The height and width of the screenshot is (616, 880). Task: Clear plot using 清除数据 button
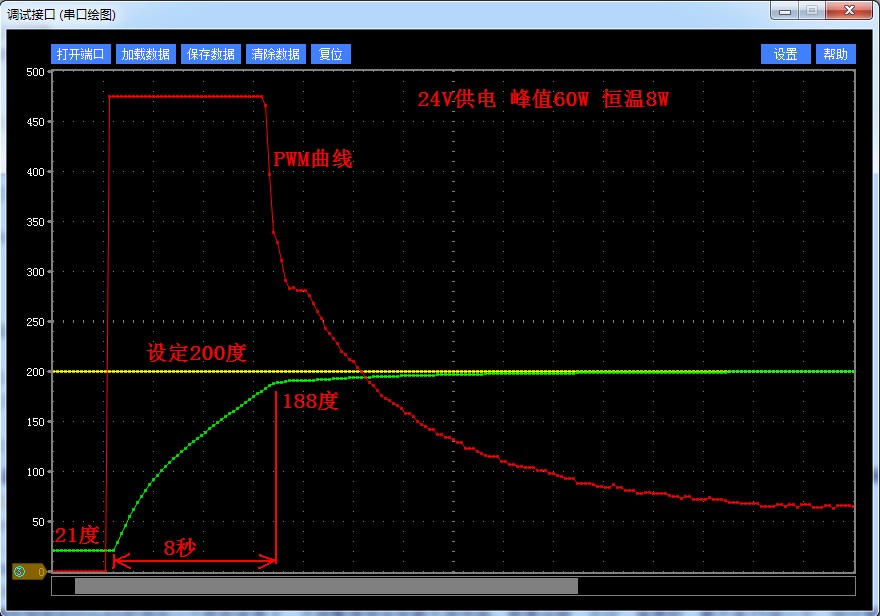click(x=276, y=54)
